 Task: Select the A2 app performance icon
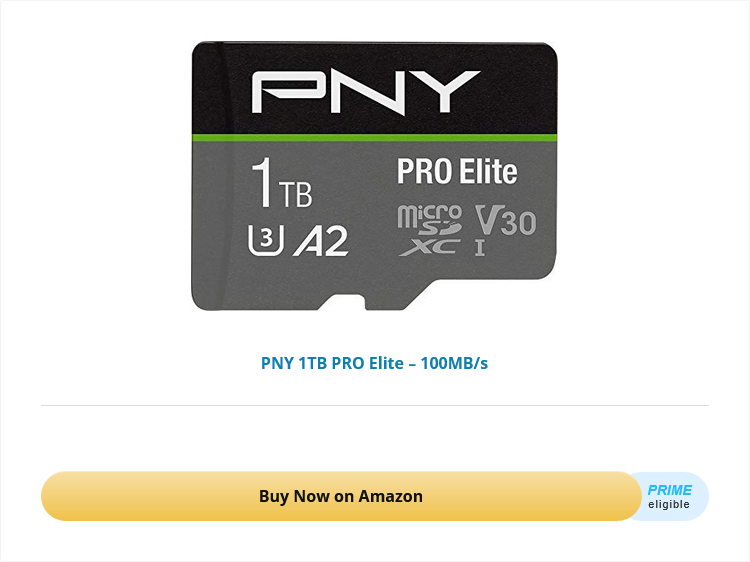pos(321,240)
